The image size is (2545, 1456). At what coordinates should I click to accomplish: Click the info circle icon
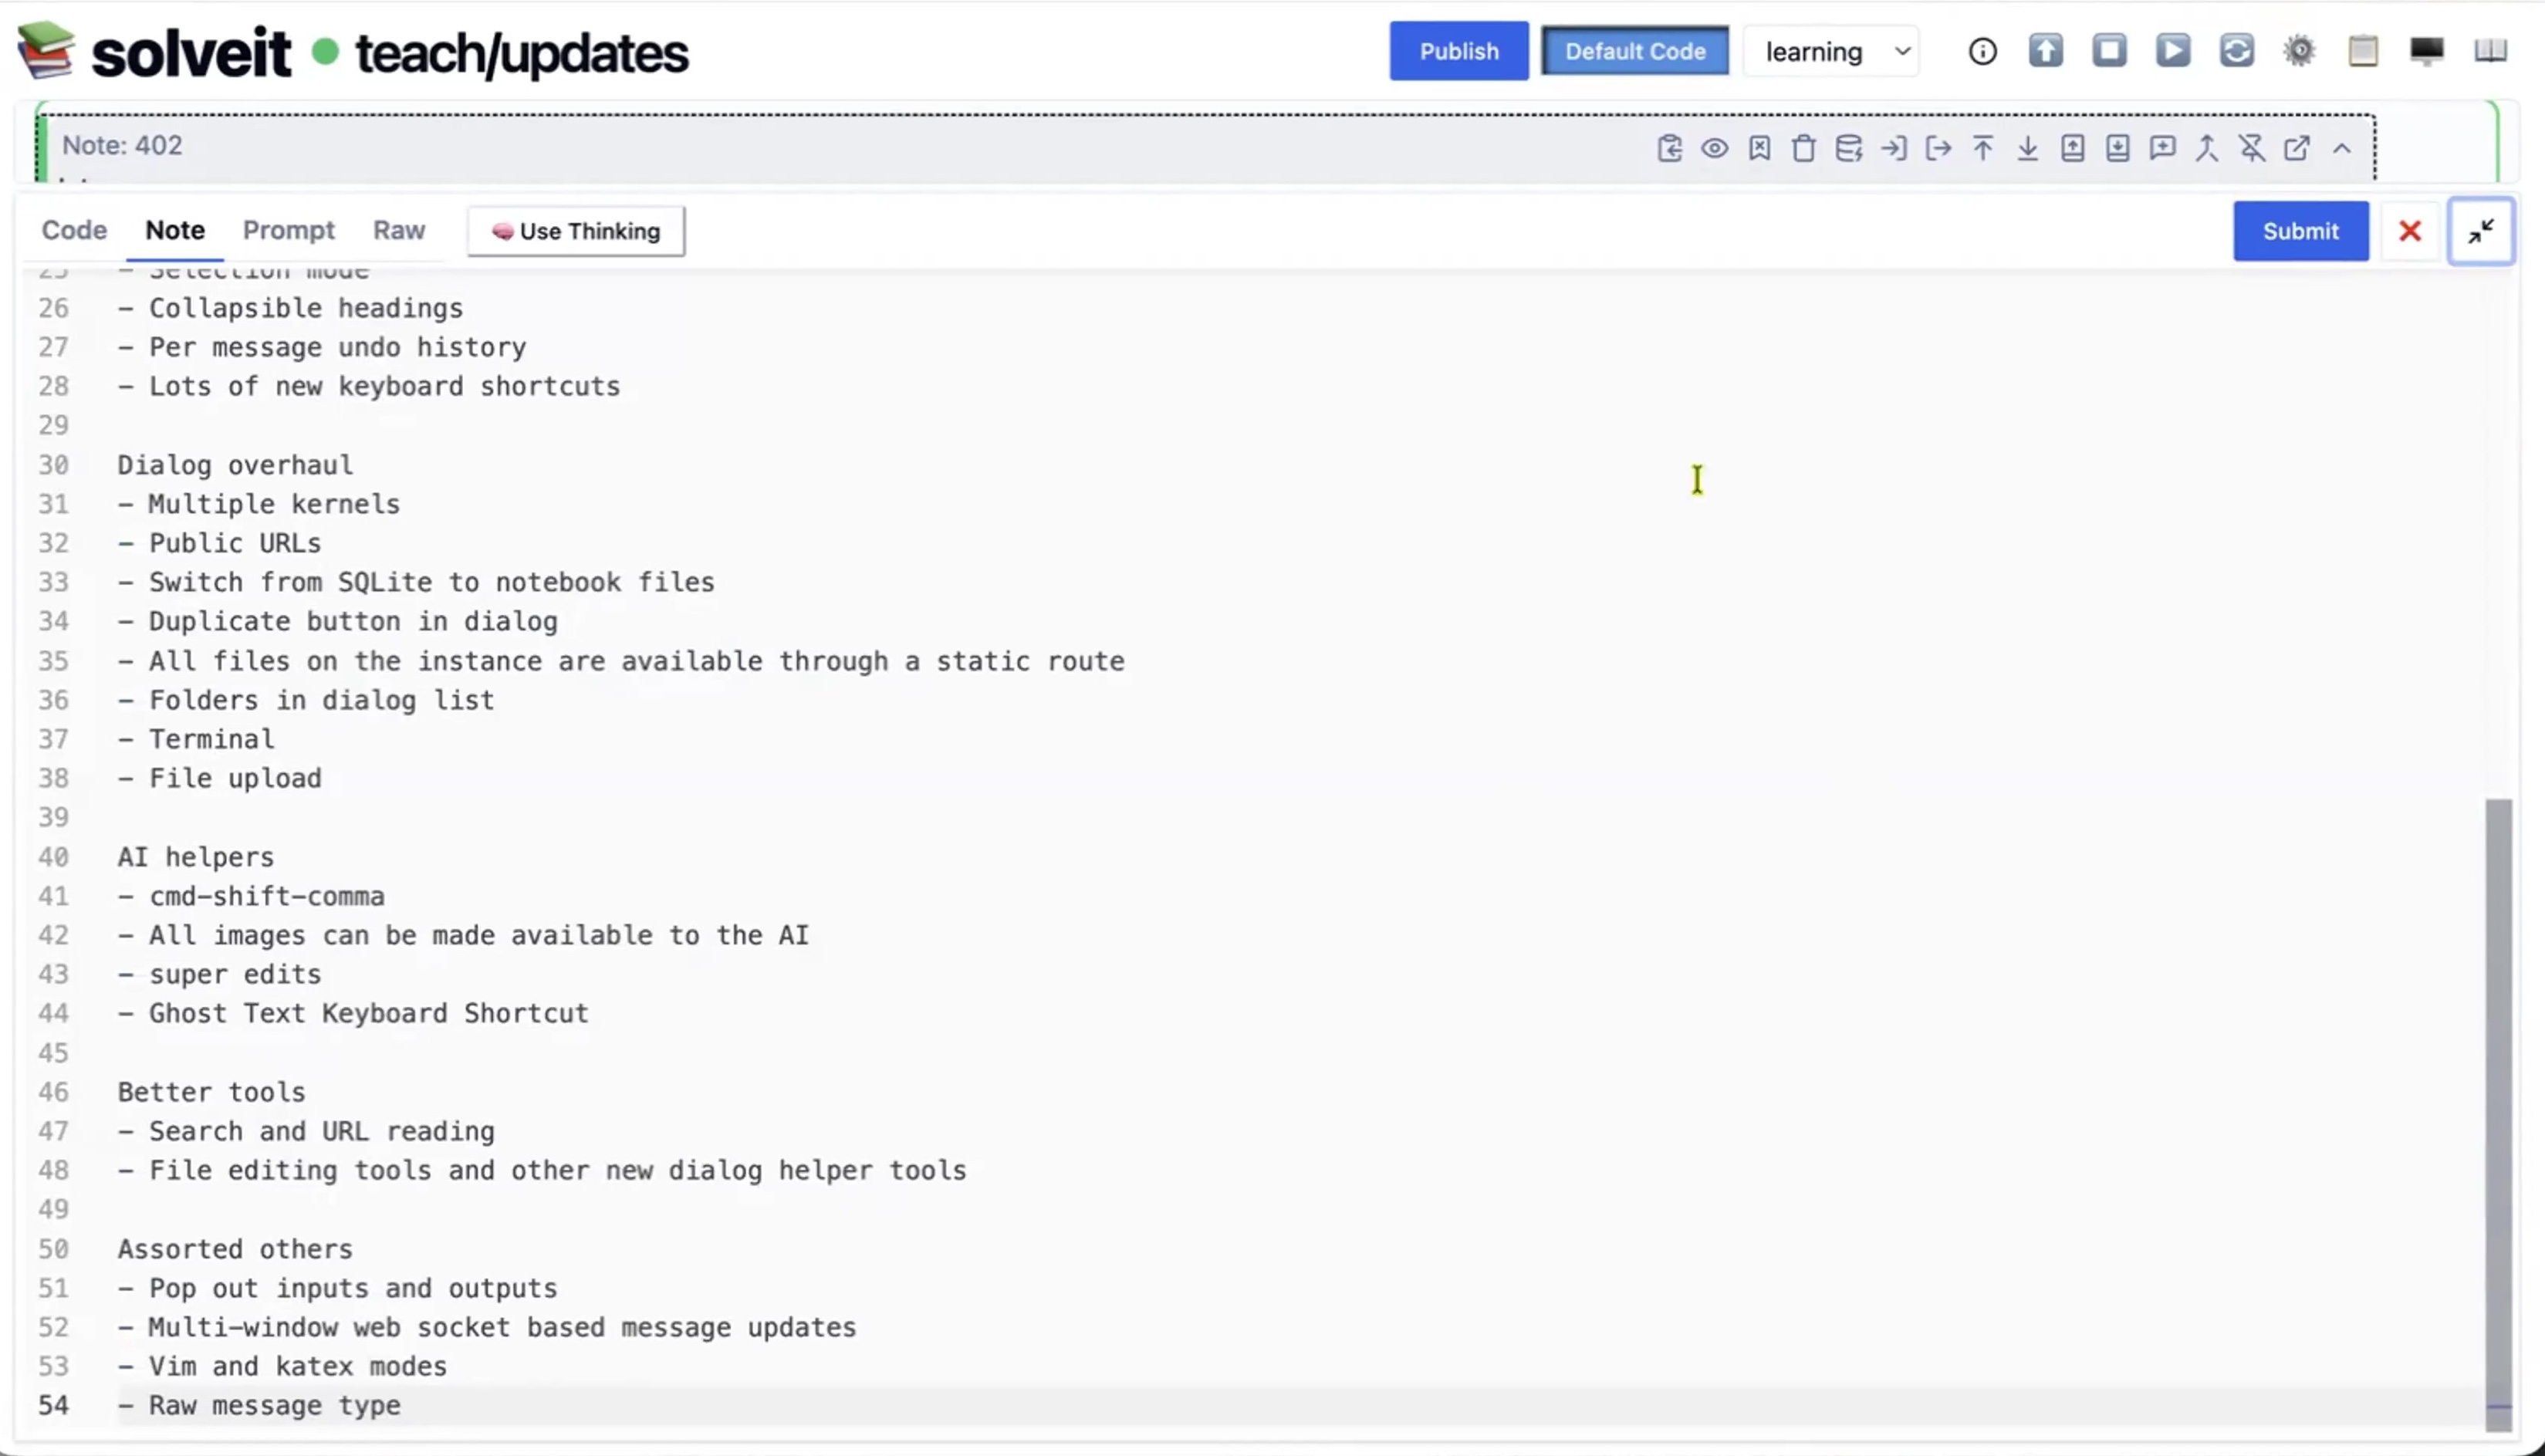click(1982, 51)
